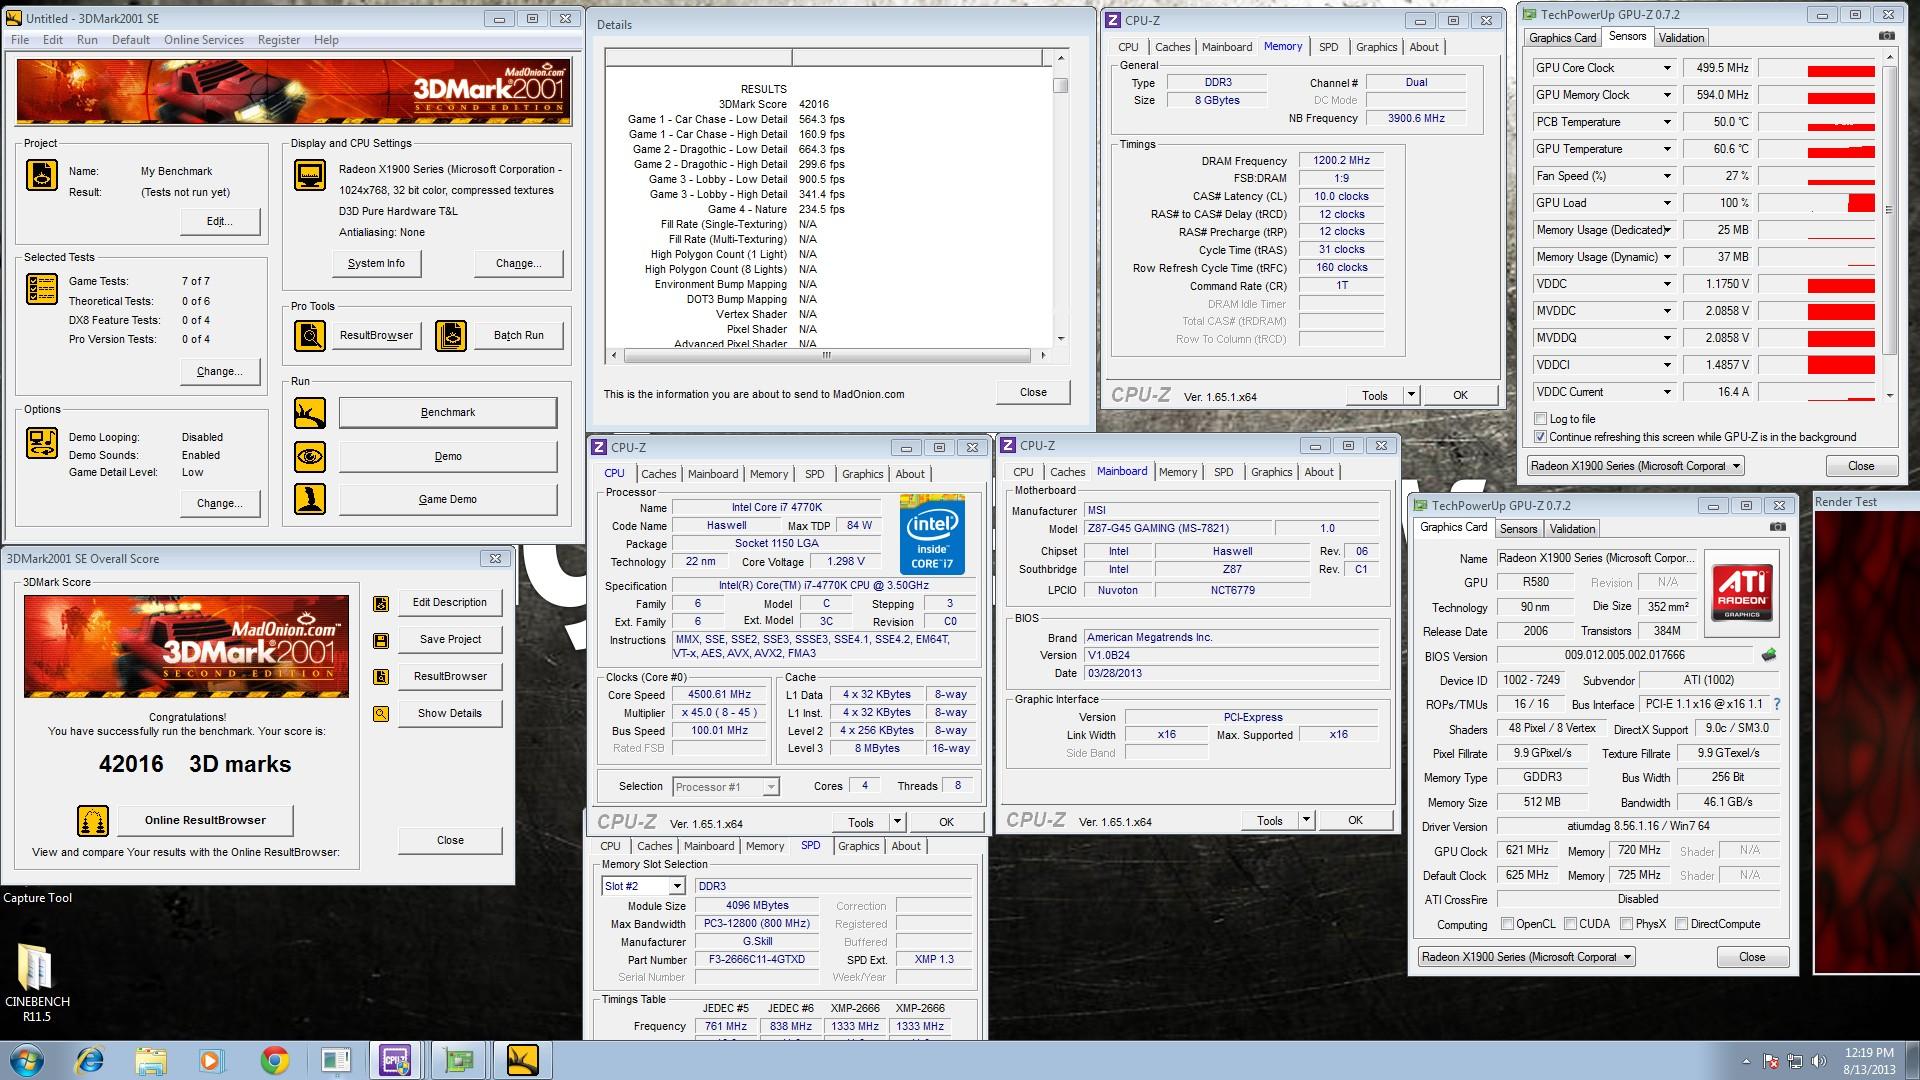Viewport: 1920px width, 1080px height.
Task: Expand the PCB Temperature sensor dropdown
Action: (1666, 122)
